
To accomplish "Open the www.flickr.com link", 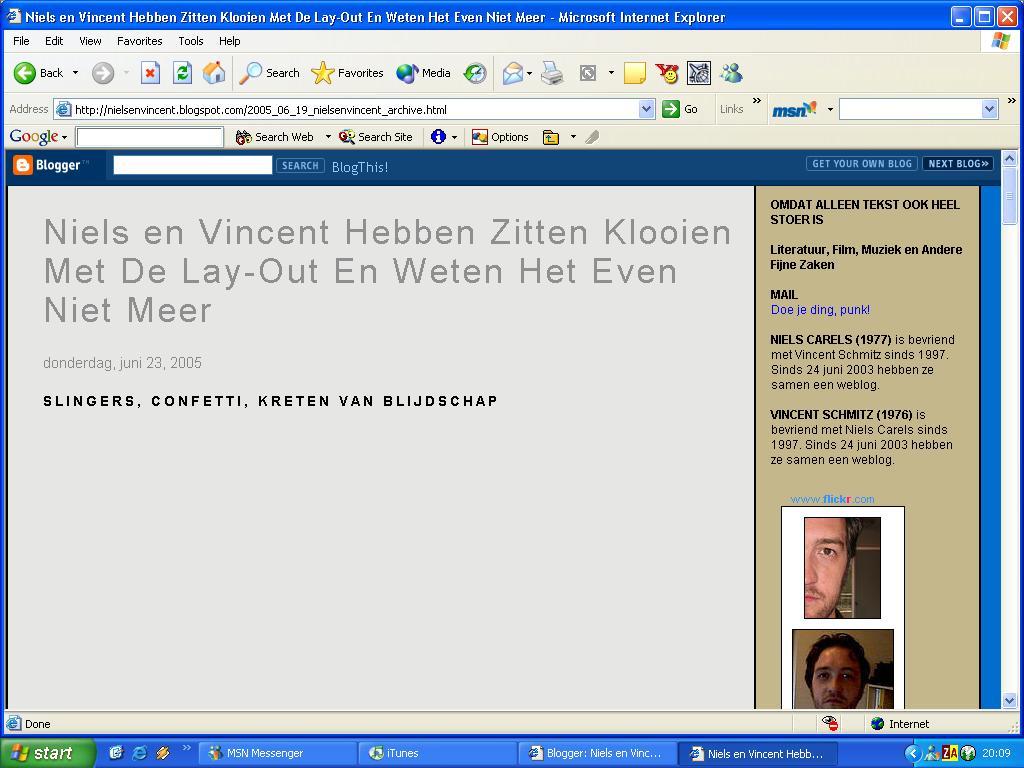I will coord(832,500).
